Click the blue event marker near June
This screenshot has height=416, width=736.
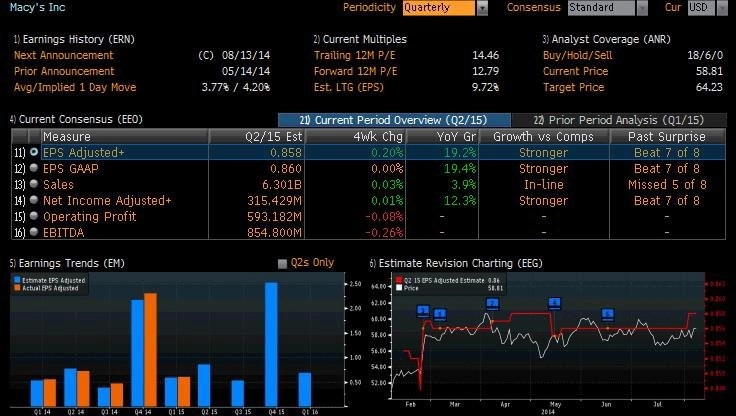(608, 314)
